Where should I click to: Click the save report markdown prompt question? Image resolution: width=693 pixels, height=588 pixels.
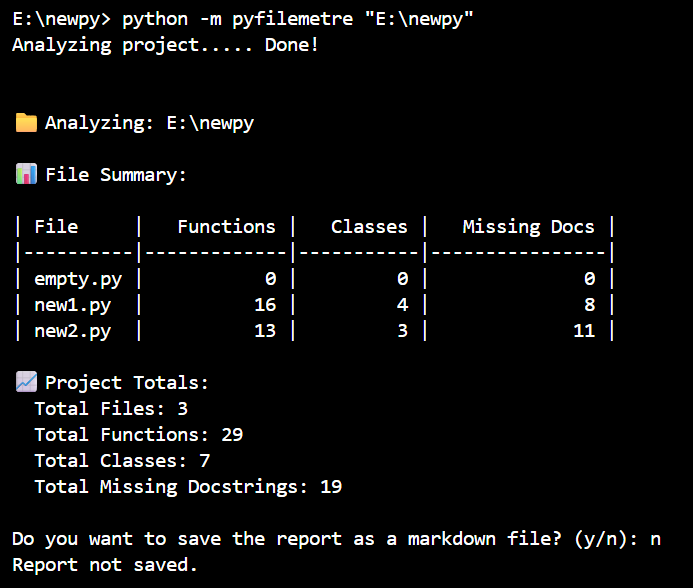click(325, 539)
